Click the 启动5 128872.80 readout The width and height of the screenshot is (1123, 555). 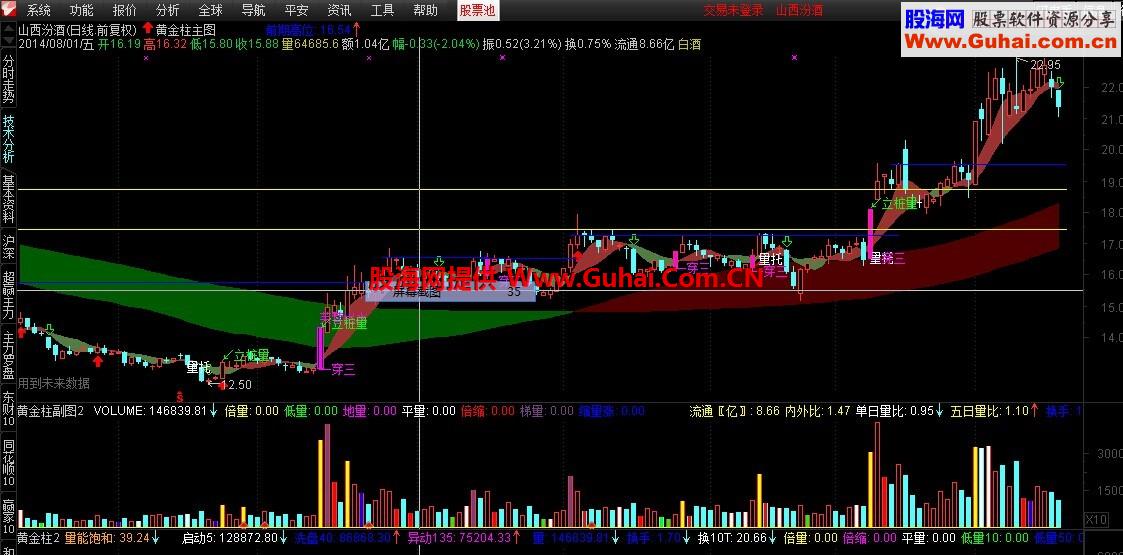(x=230, y=537)
